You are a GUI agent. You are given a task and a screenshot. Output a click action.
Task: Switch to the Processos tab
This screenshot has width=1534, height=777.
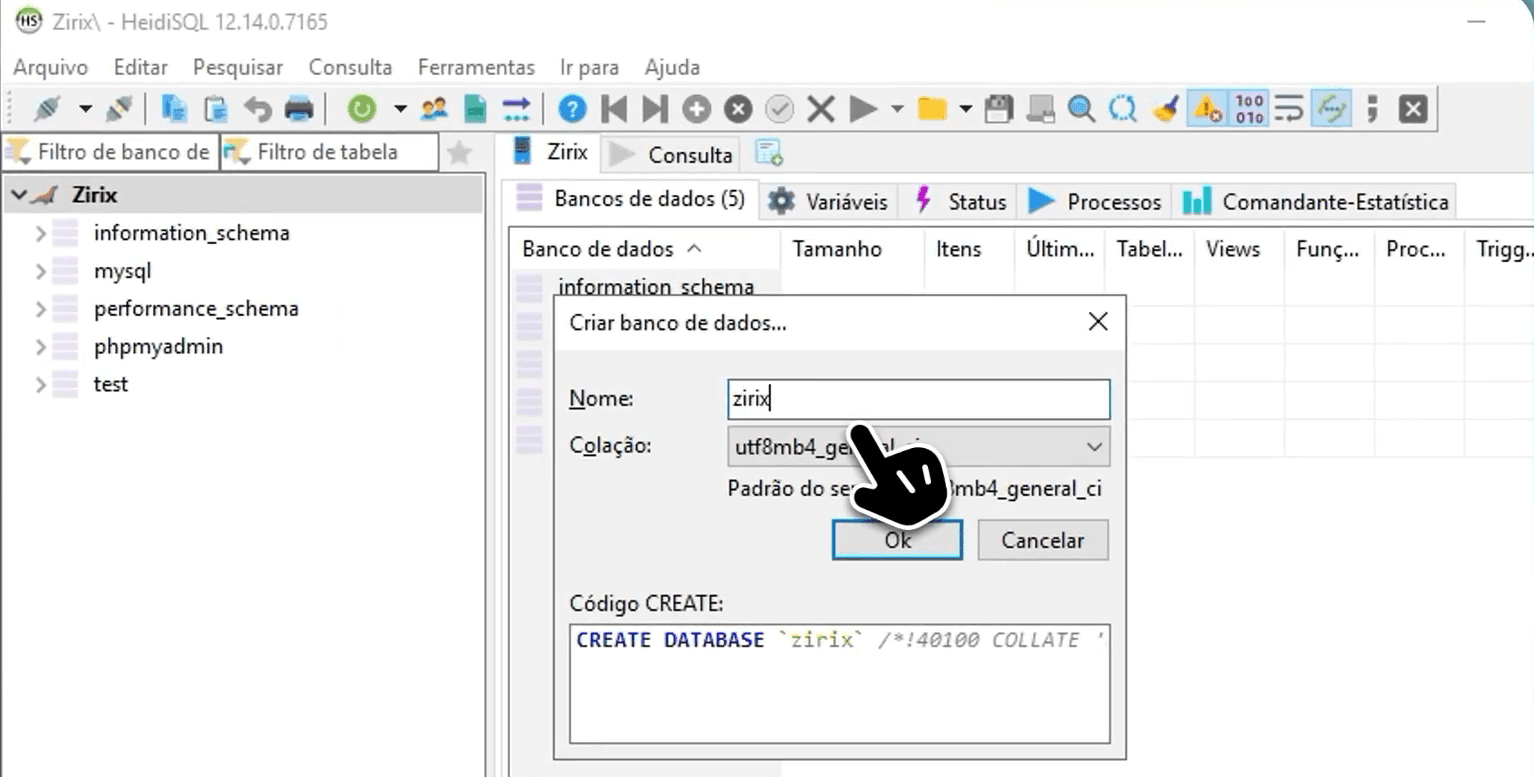point(1094,201)
